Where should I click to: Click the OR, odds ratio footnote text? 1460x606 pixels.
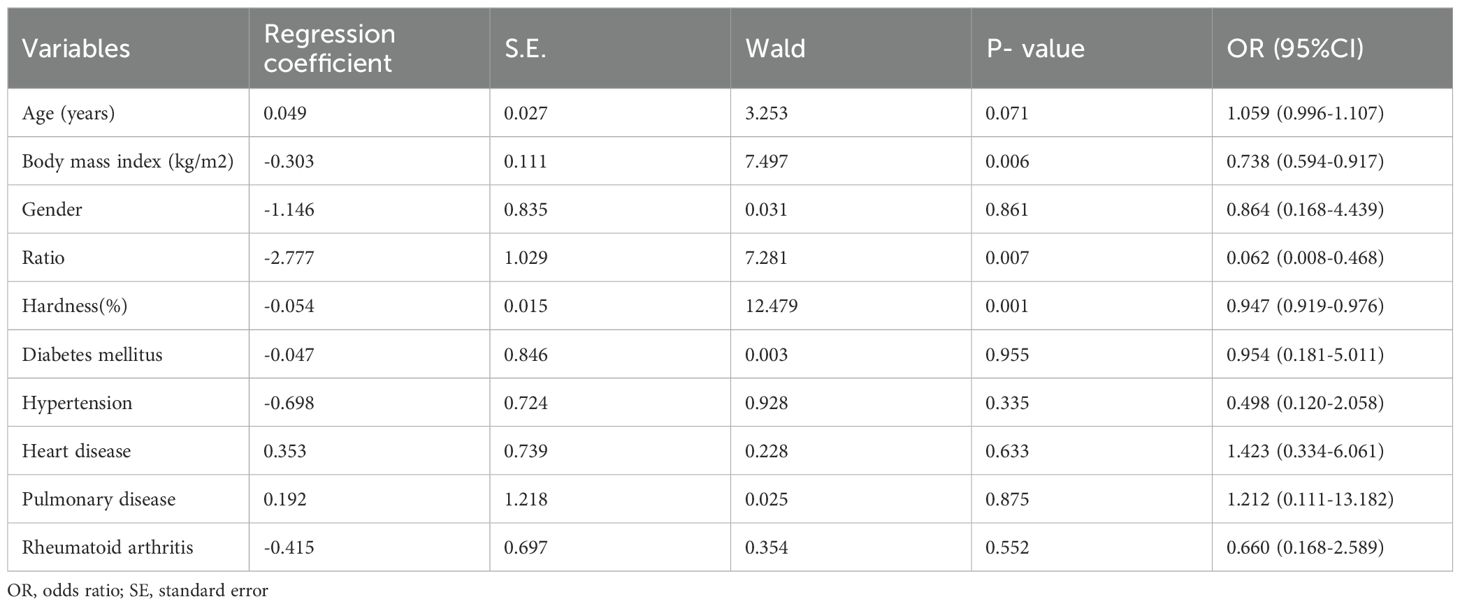pos(138,591)
